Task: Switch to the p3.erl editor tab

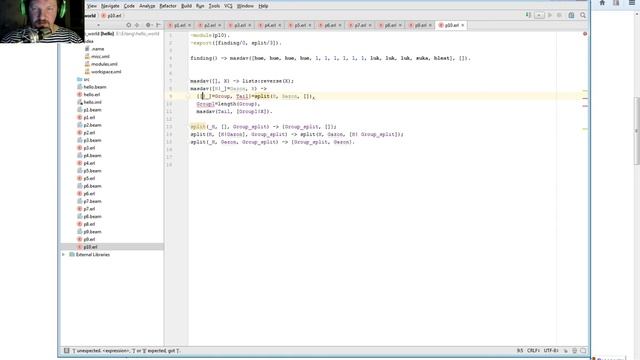Action: click(240, 25)
